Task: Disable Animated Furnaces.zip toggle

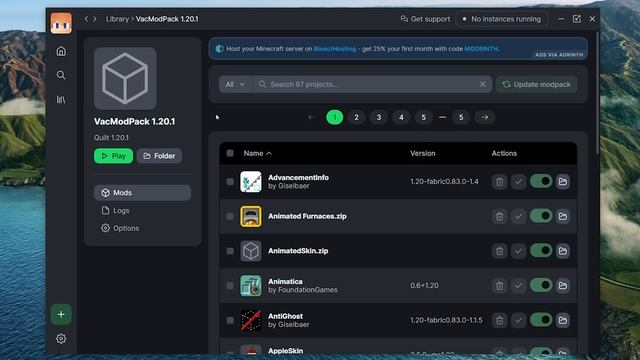Action: point(541,216)
